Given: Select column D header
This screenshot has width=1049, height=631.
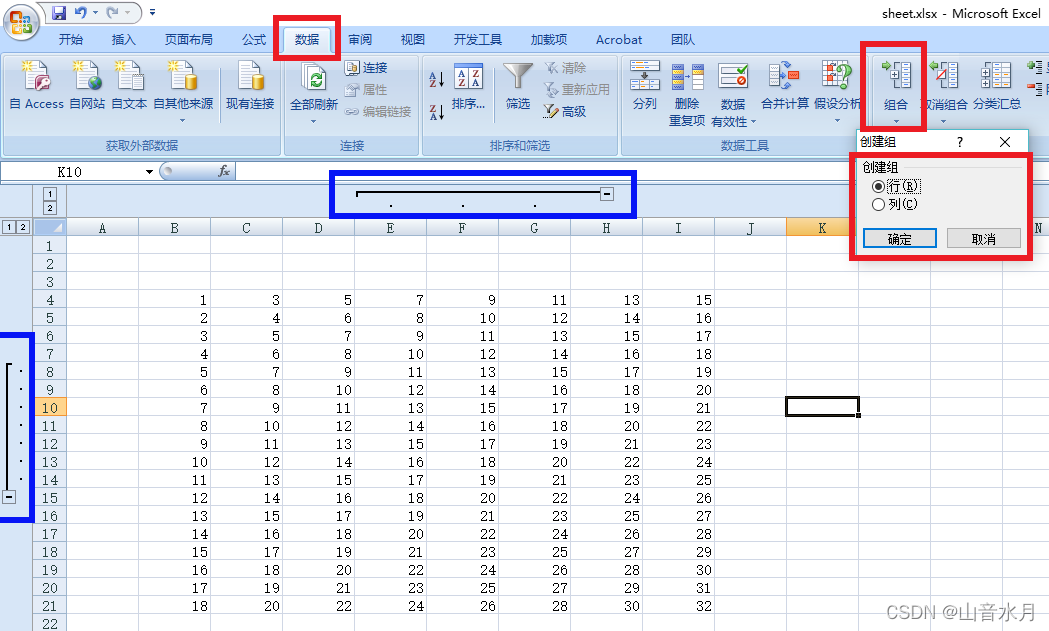Looking at the screenshot, I should click(318, 228).
